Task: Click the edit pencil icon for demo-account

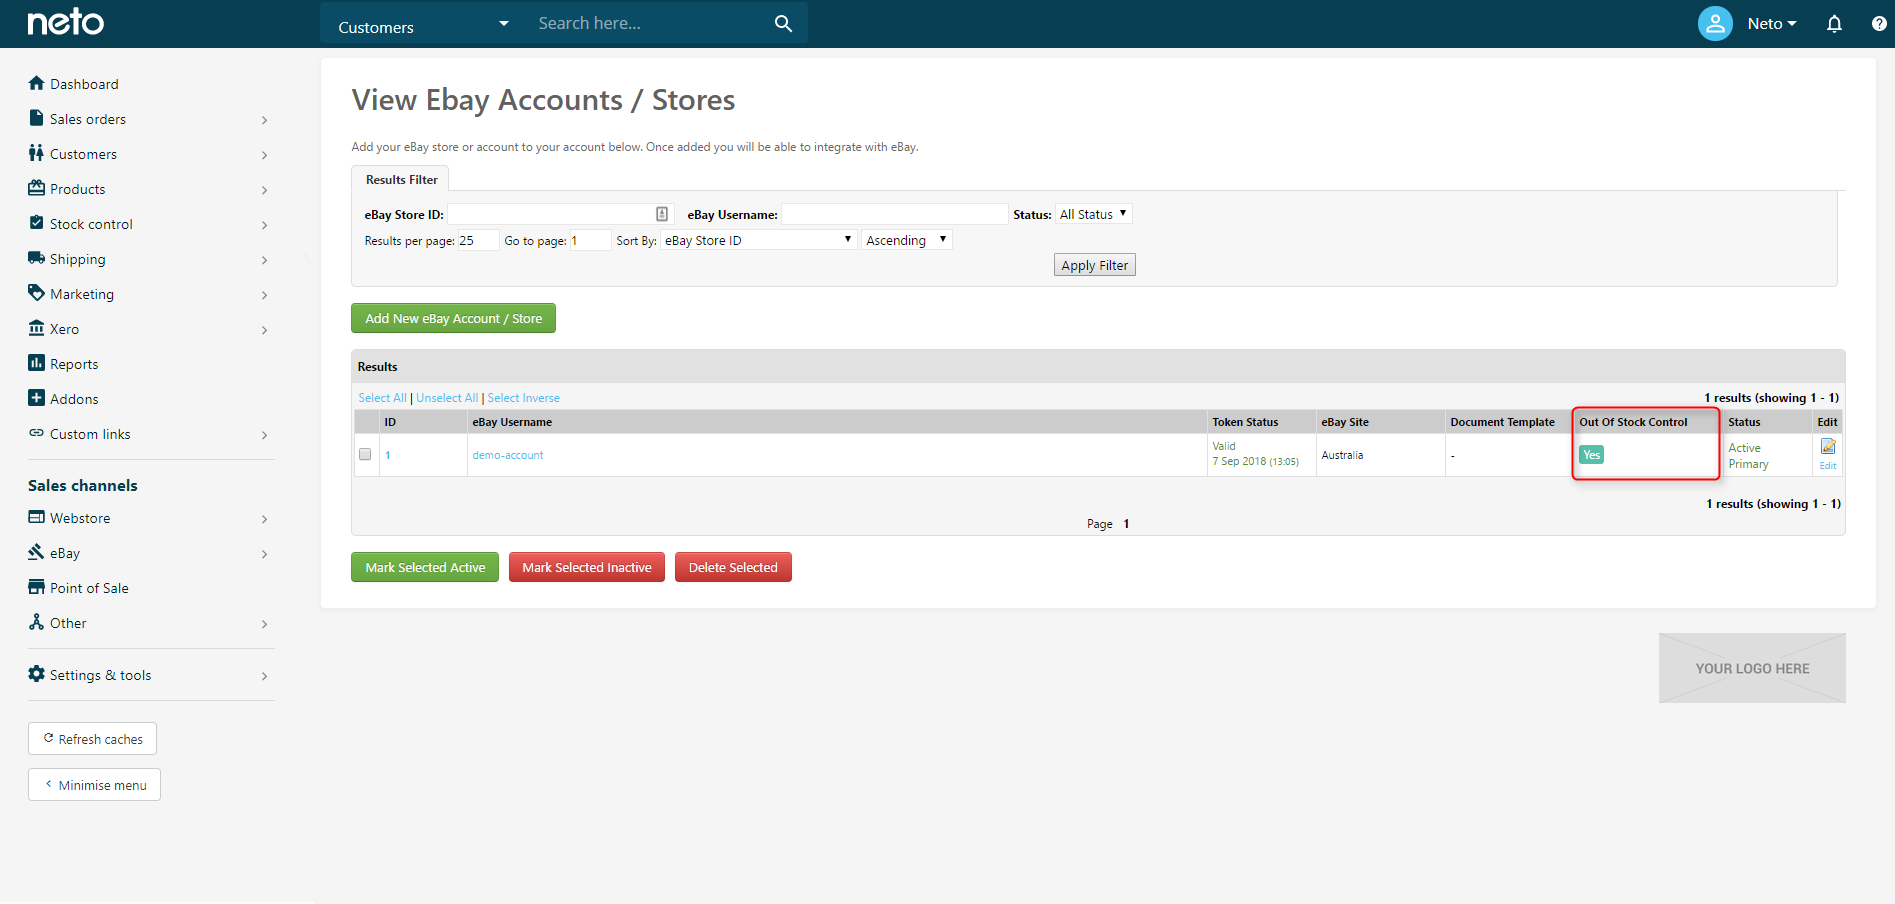Action: pos(1828,447)
